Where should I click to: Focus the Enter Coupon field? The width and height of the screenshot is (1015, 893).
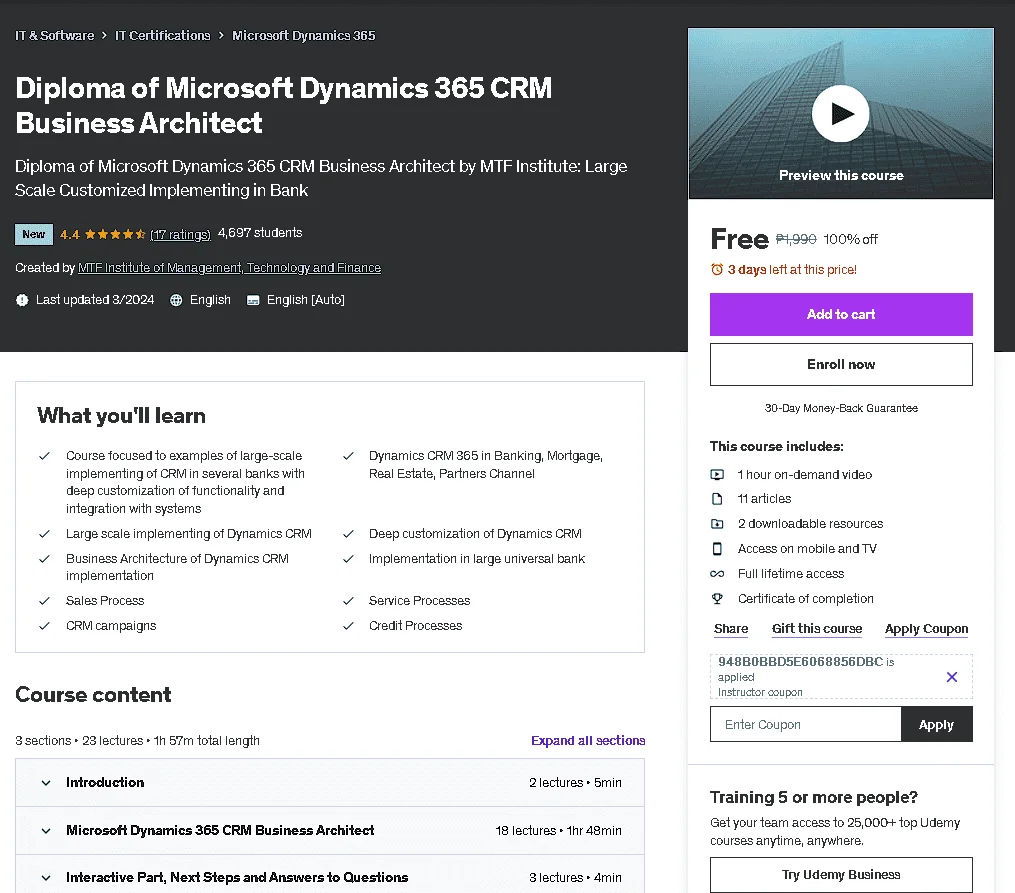click(x=805, y=724)
